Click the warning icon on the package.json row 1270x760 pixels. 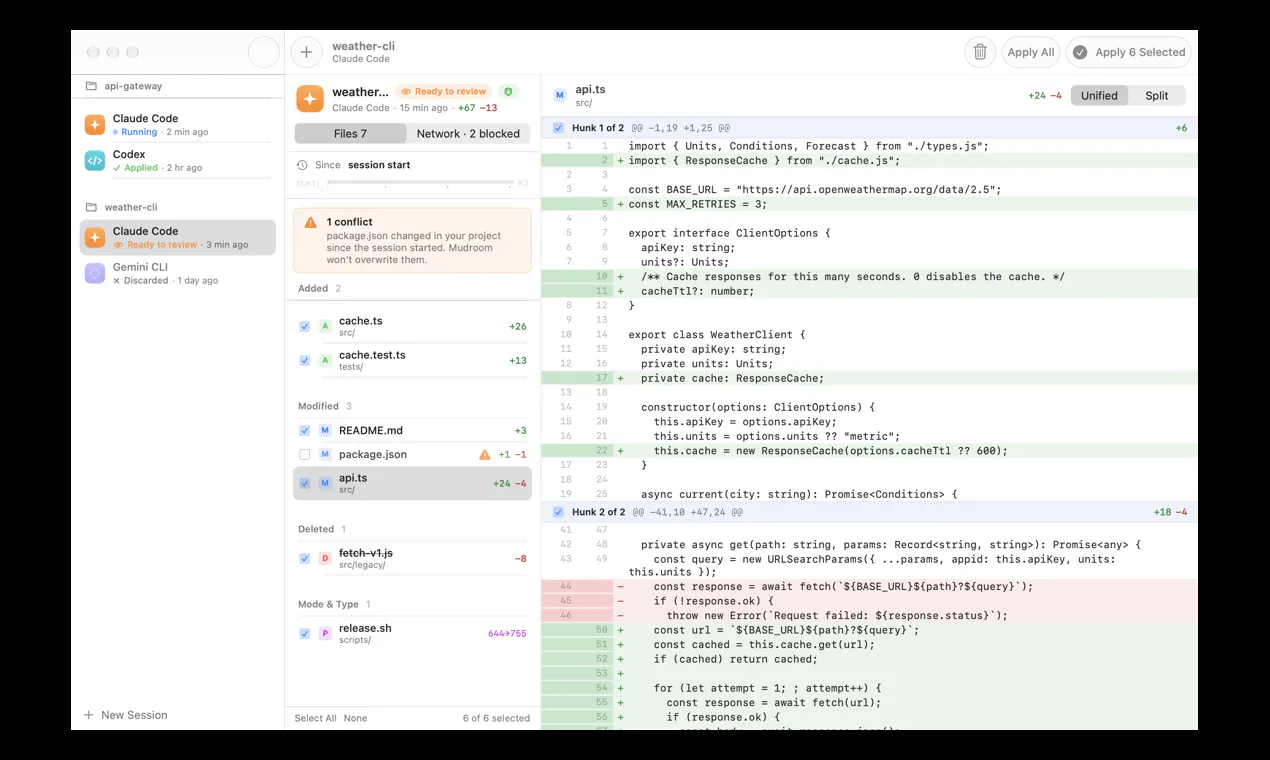pyautogui.click(x=485, y=455)
